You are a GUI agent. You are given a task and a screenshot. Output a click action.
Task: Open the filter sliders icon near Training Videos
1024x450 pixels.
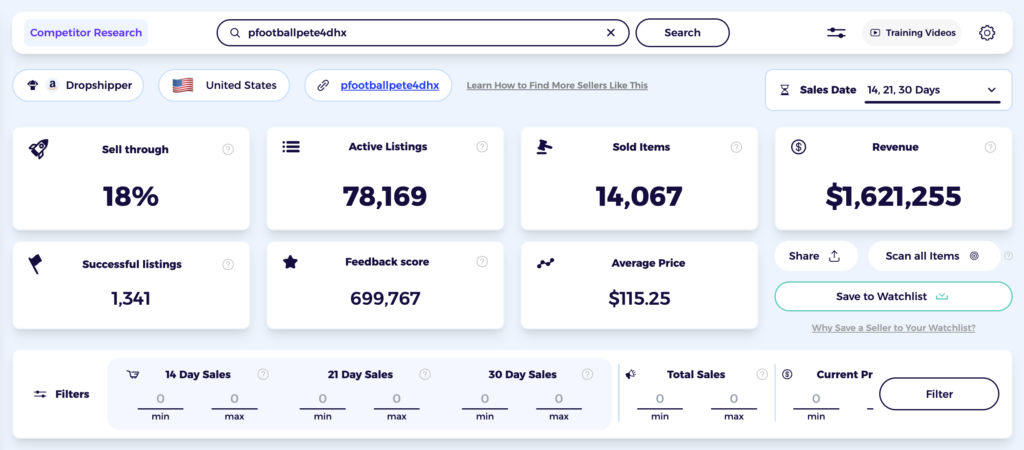836,33
